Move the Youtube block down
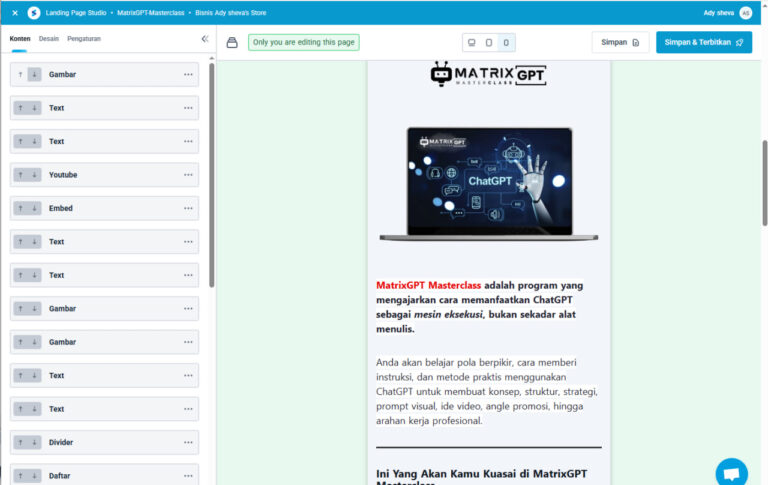 pyautogui.click(x=35, y=175)
